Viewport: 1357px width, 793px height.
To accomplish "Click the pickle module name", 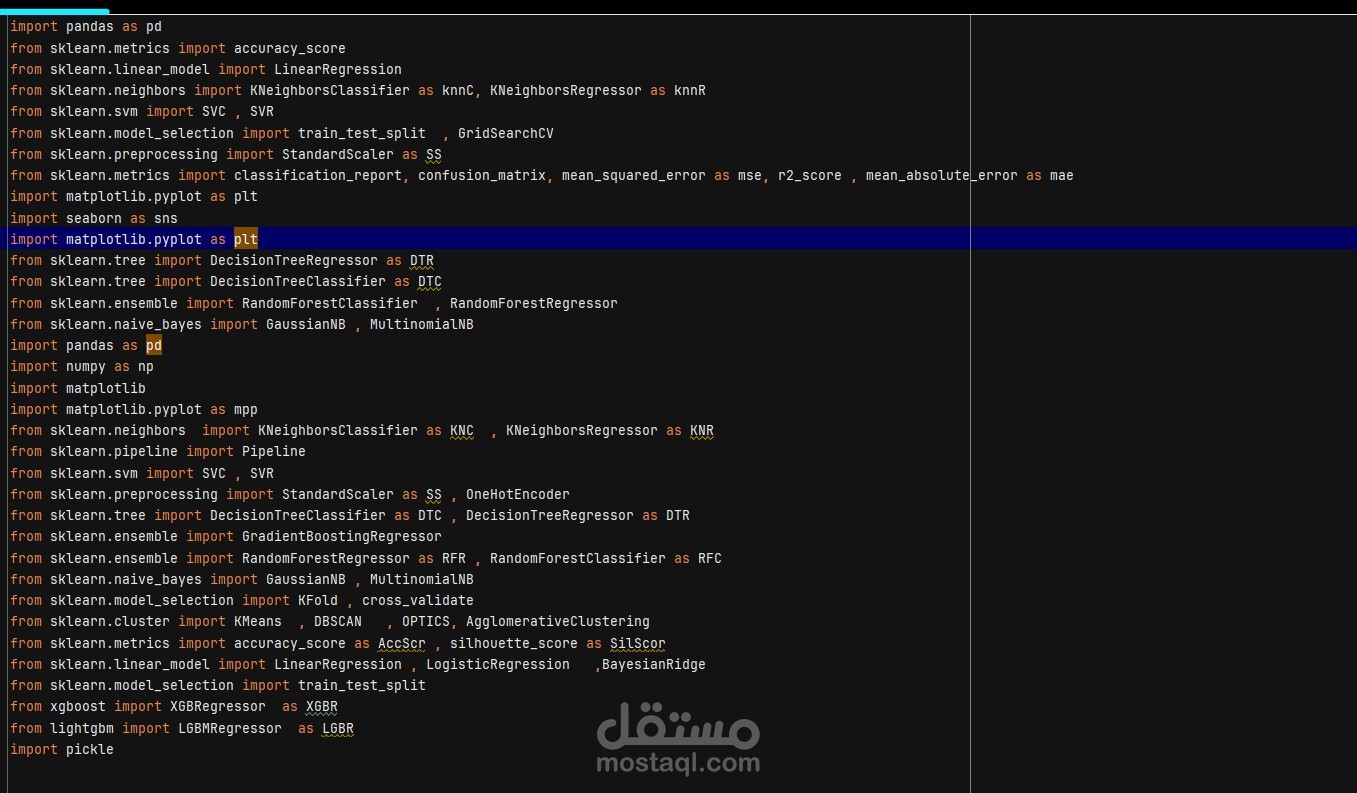I will click(90, 749).
